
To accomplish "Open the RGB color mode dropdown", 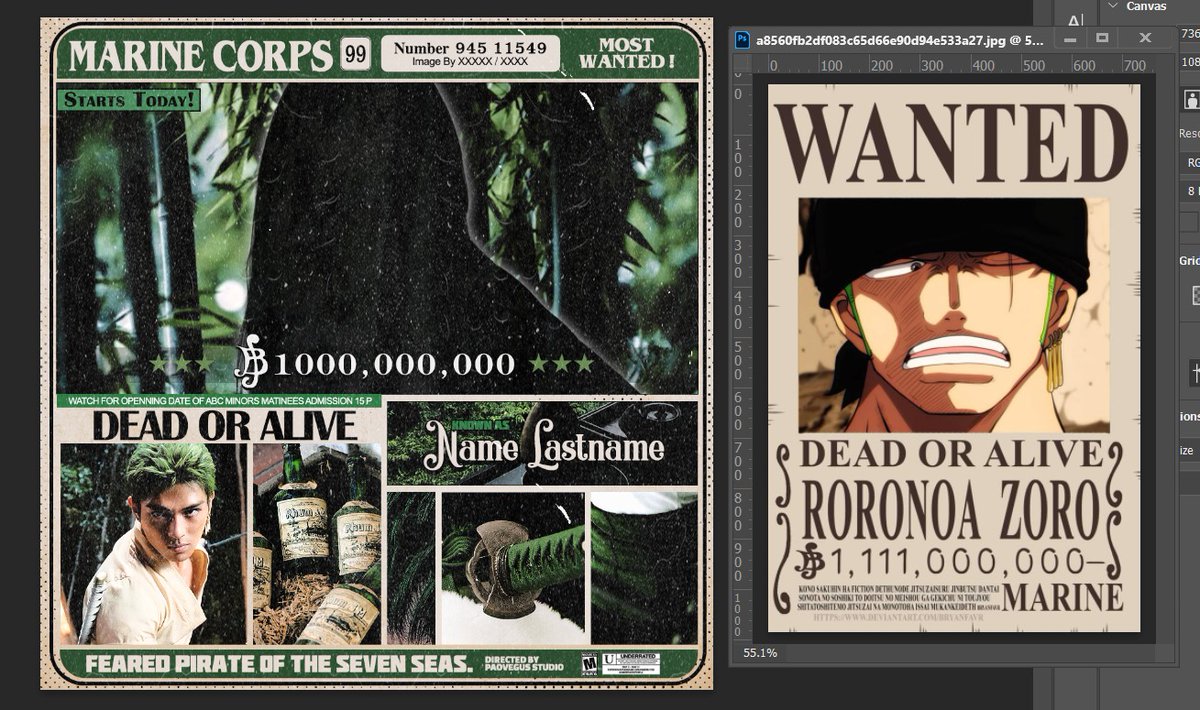I will point(1191,162).
